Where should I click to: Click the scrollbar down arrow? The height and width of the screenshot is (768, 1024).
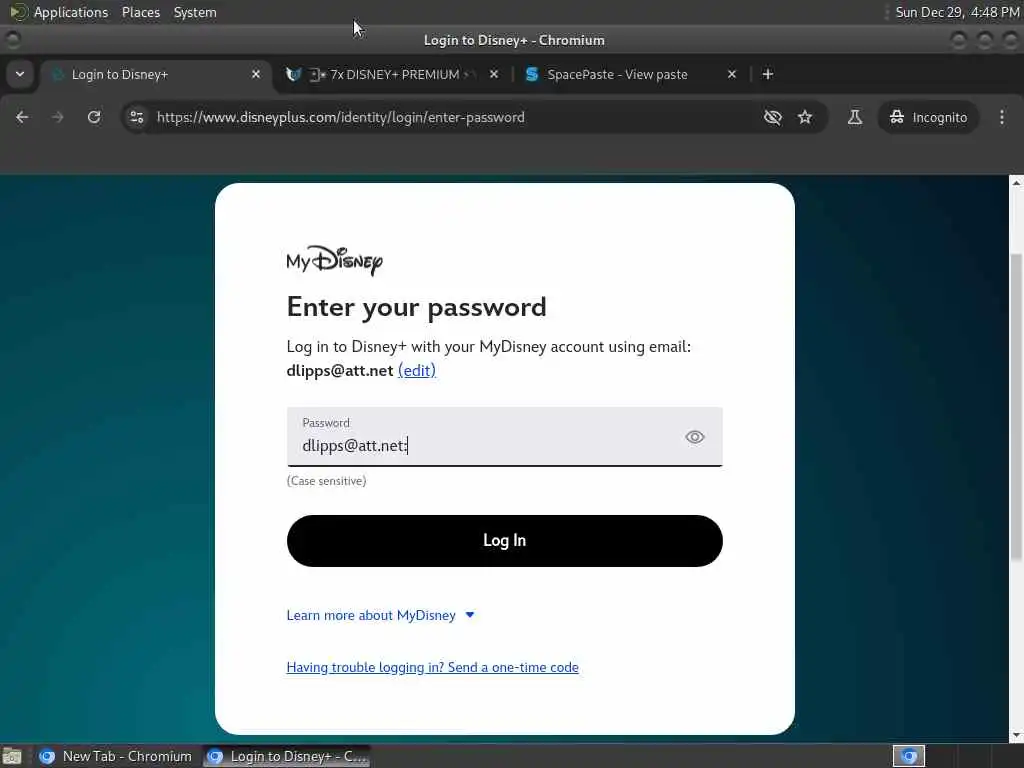pos(1016,736)
